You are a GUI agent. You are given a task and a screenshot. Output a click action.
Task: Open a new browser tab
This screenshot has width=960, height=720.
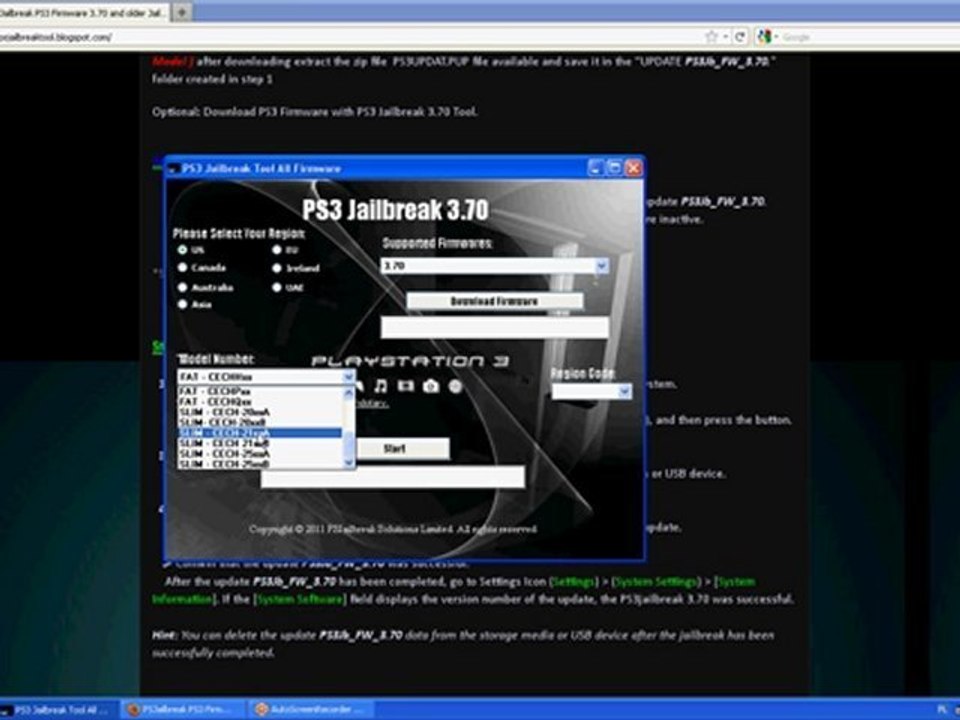pyautogui.click(x=182, y=12)
